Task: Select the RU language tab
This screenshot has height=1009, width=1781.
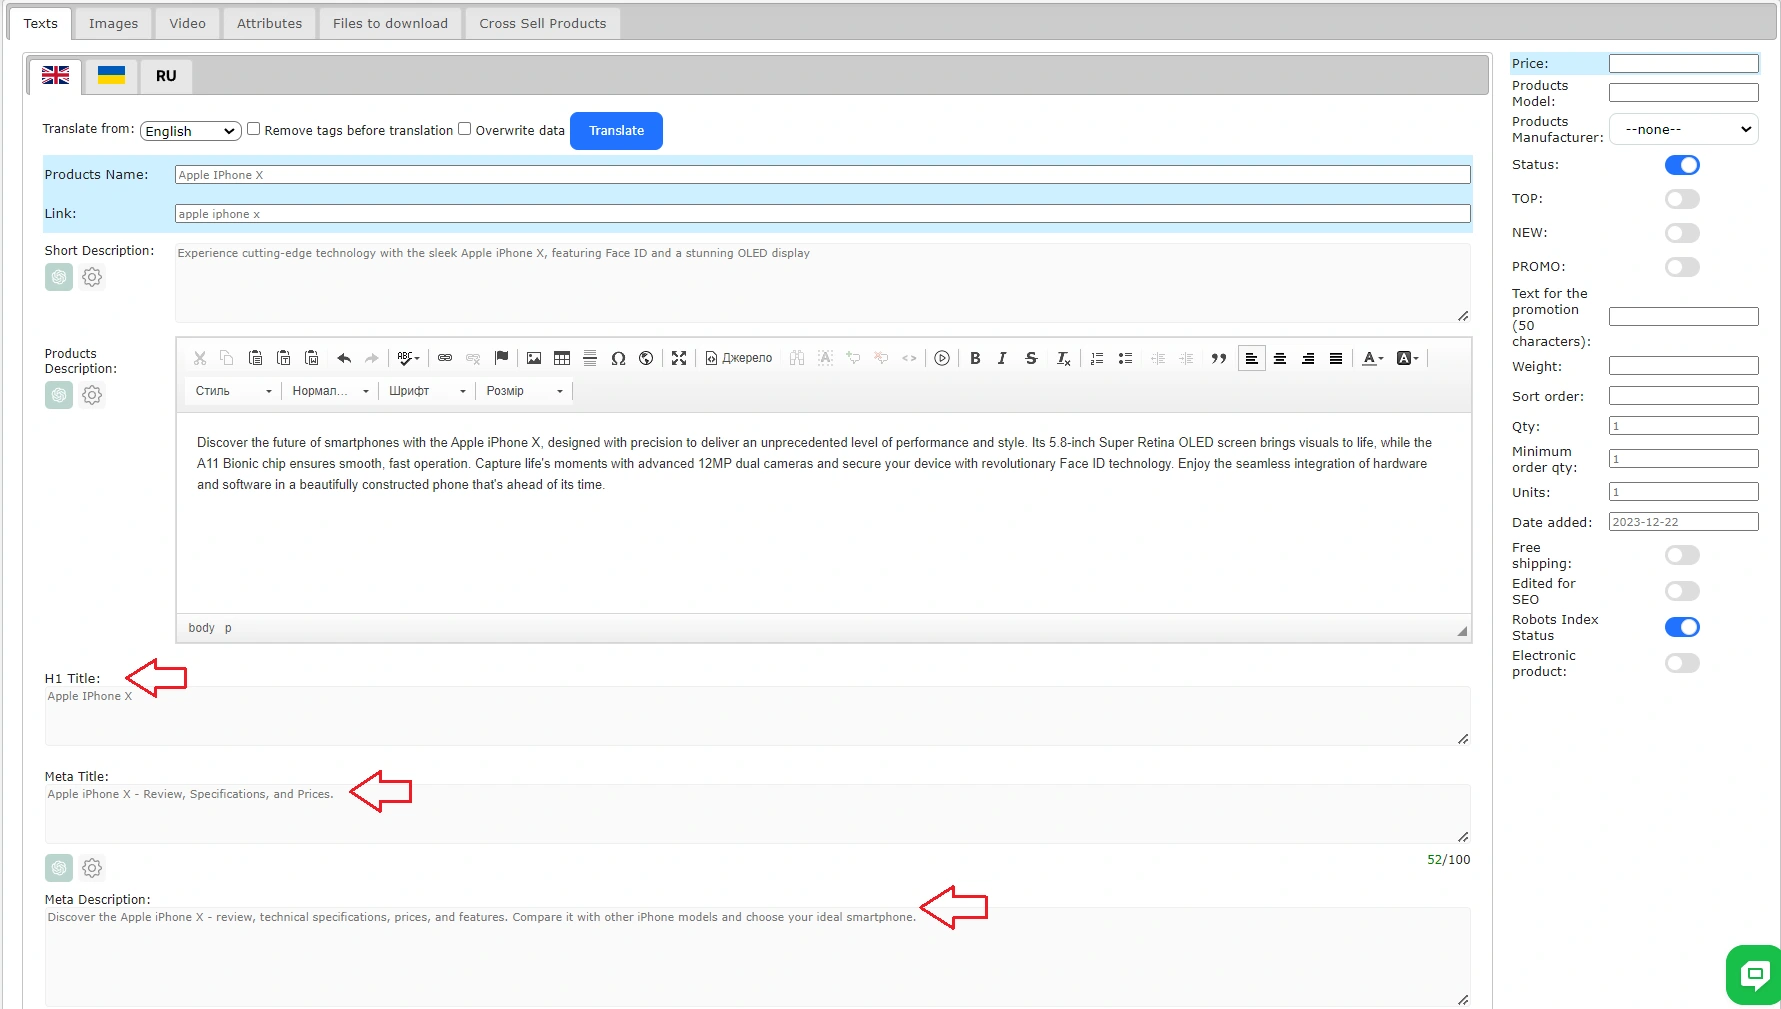Action: point(166,76)
